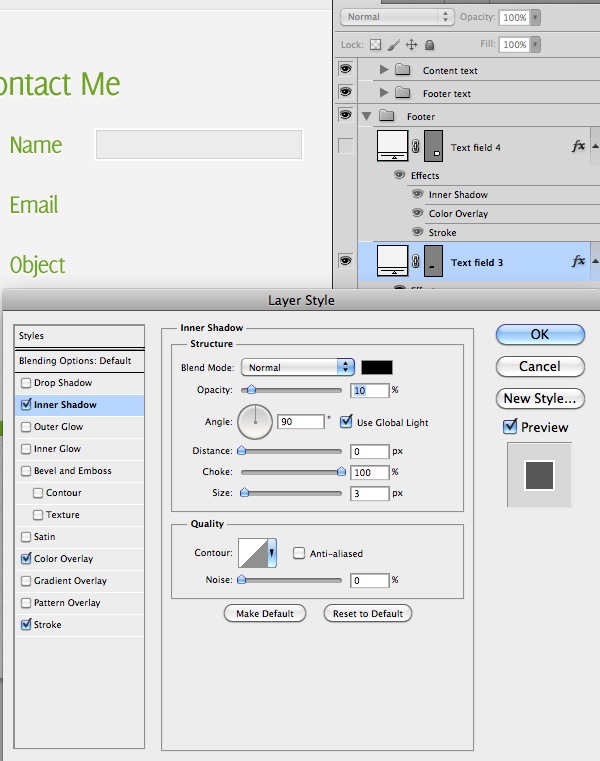Viewport: 600px width, 761px height.
Task: Hide Stroke effect on Text field 4
Action: [417, 232]
